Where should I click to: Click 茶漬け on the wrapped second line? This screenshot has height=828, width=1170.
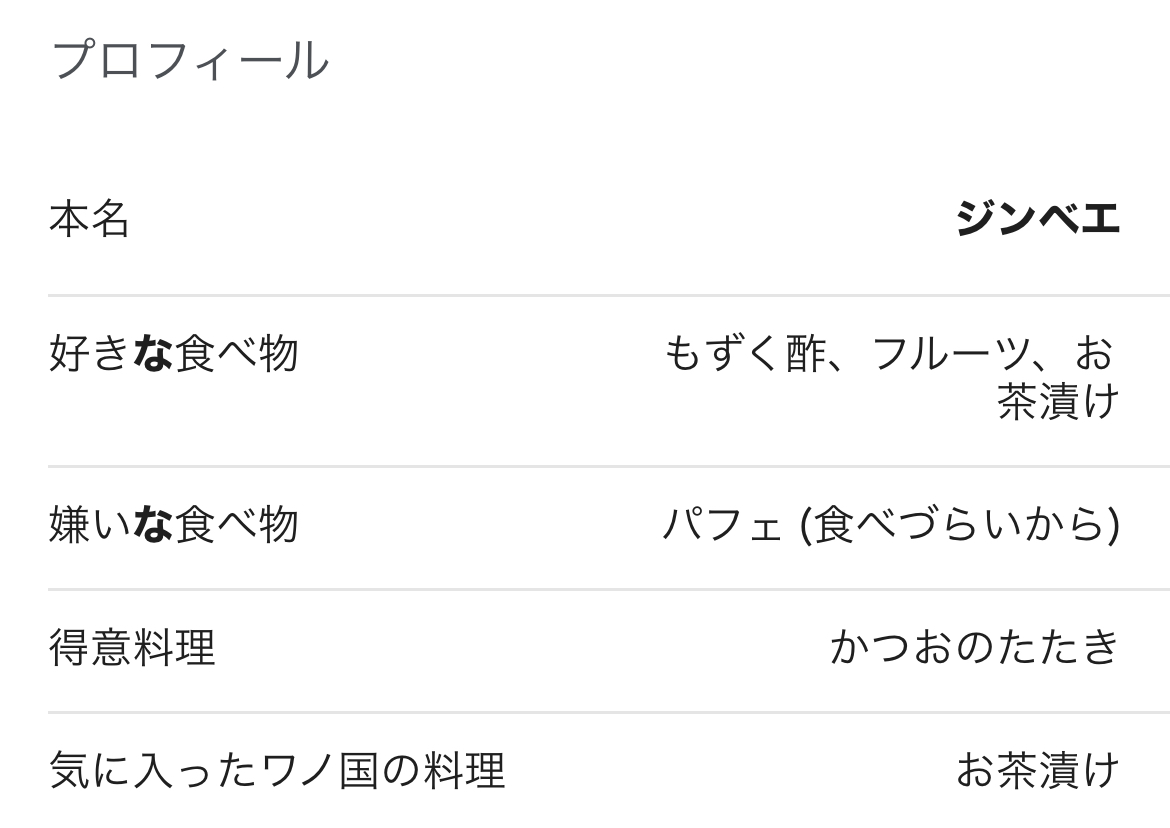click(1057, 402)
